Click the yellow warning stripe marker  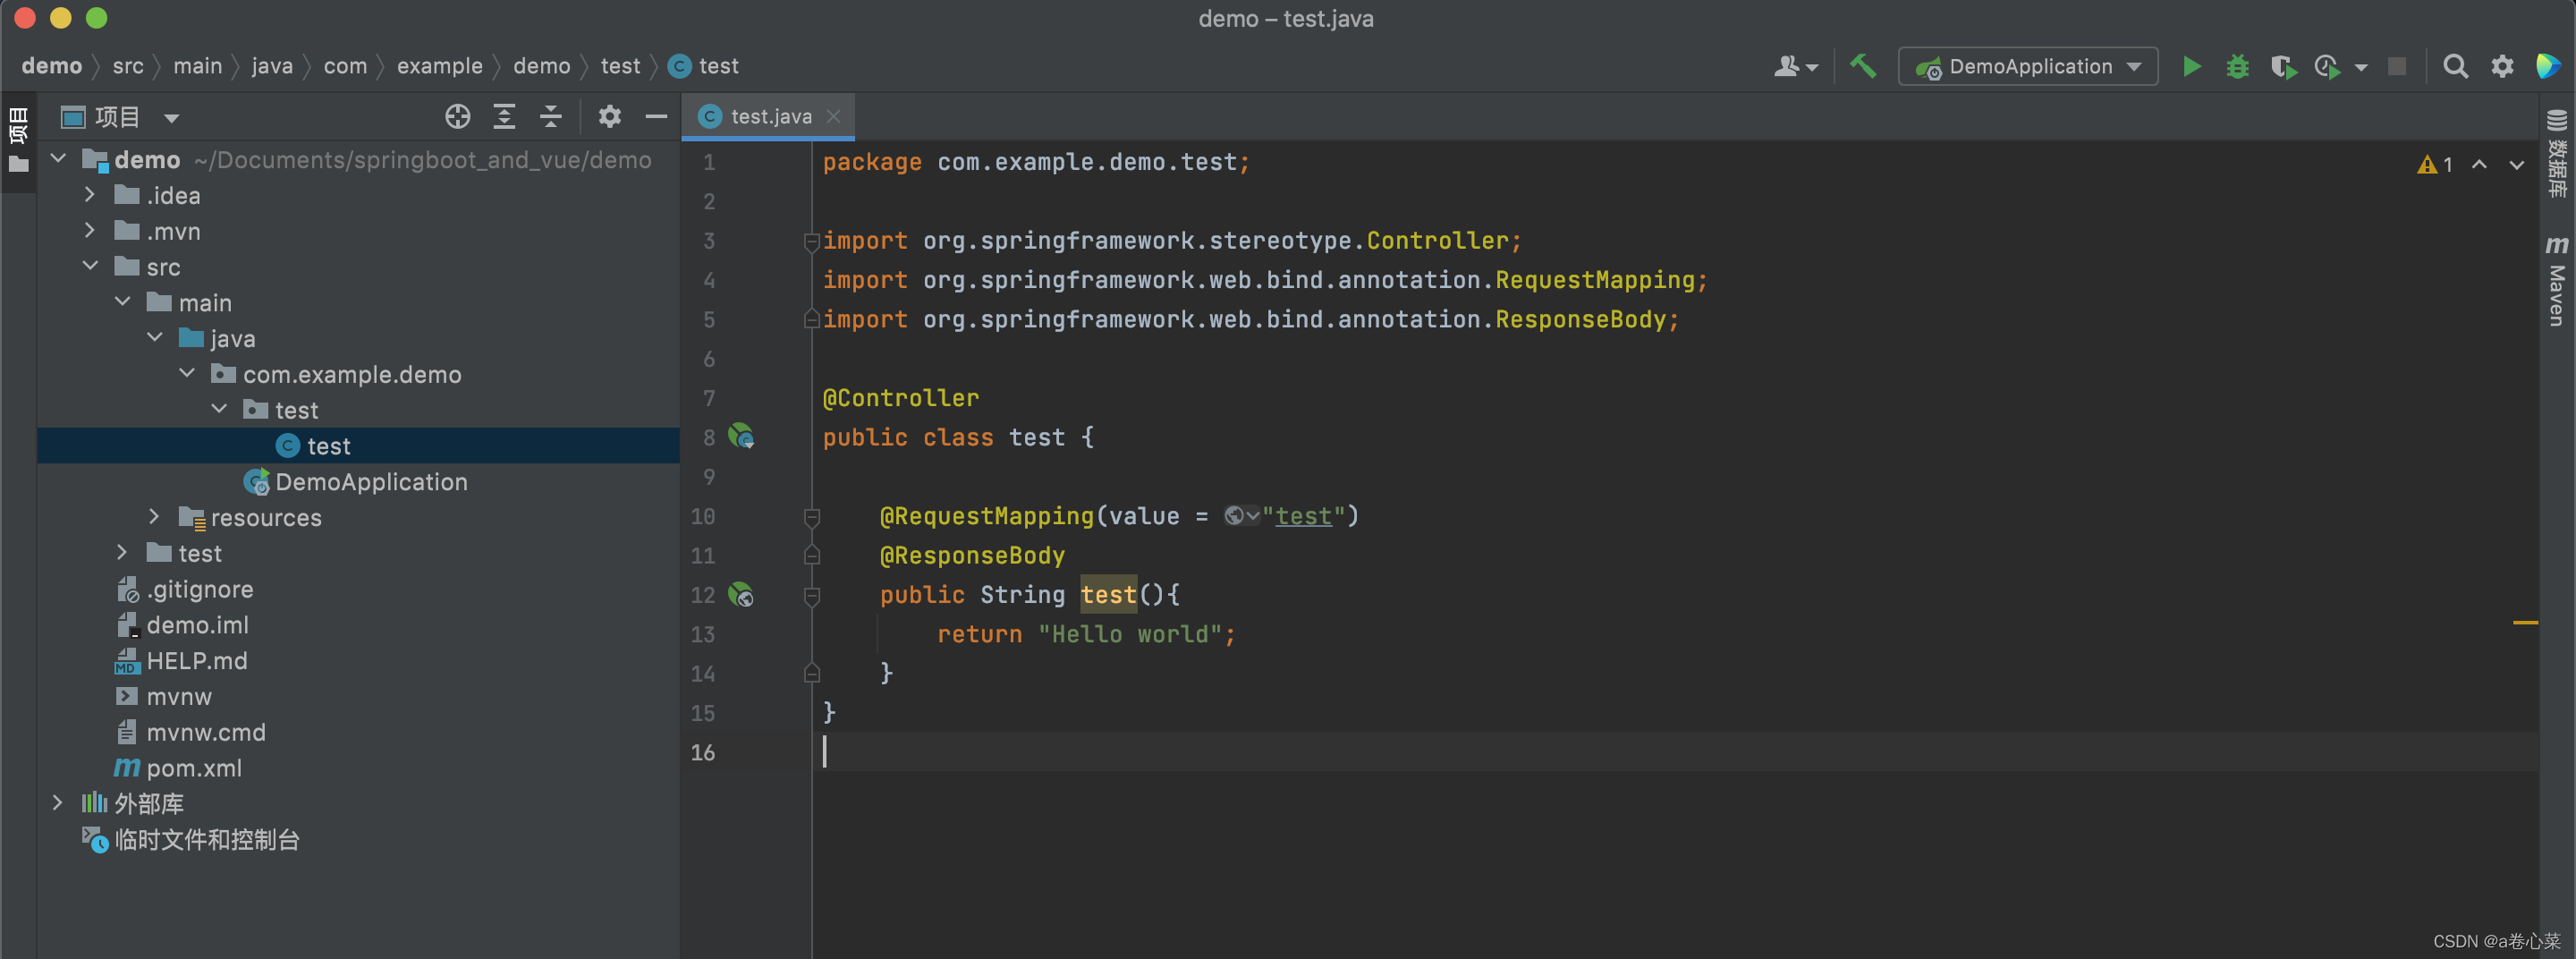click(2525, 623)
